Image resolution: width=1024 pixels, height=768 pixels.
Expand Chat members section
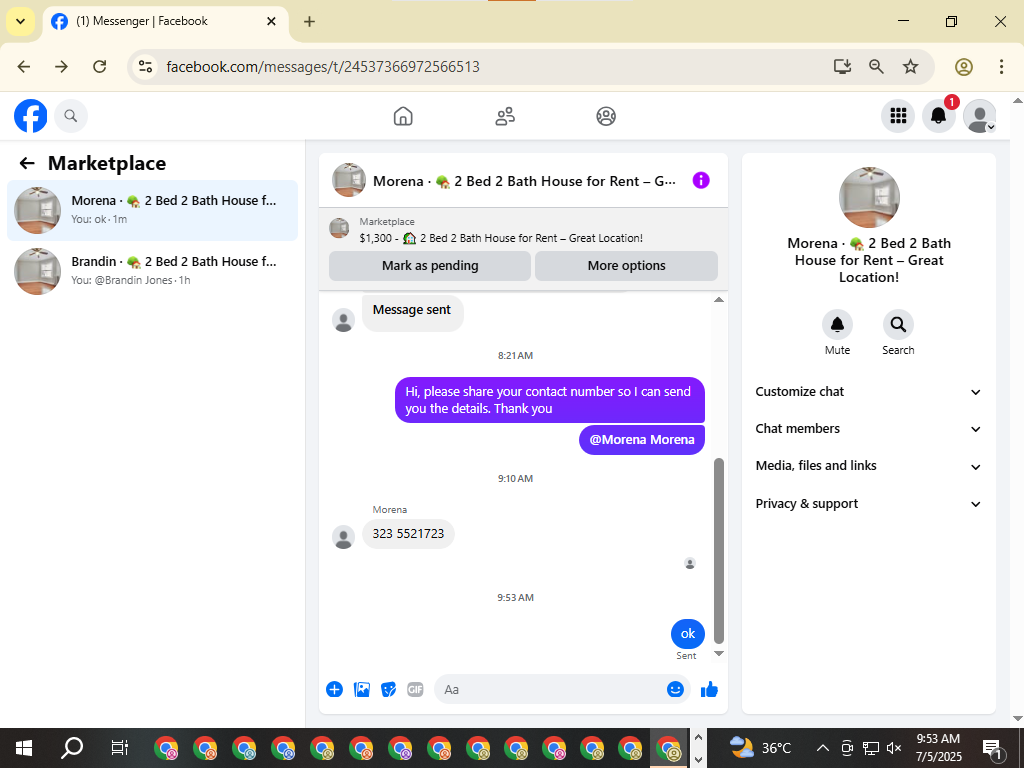pos(869,429)
